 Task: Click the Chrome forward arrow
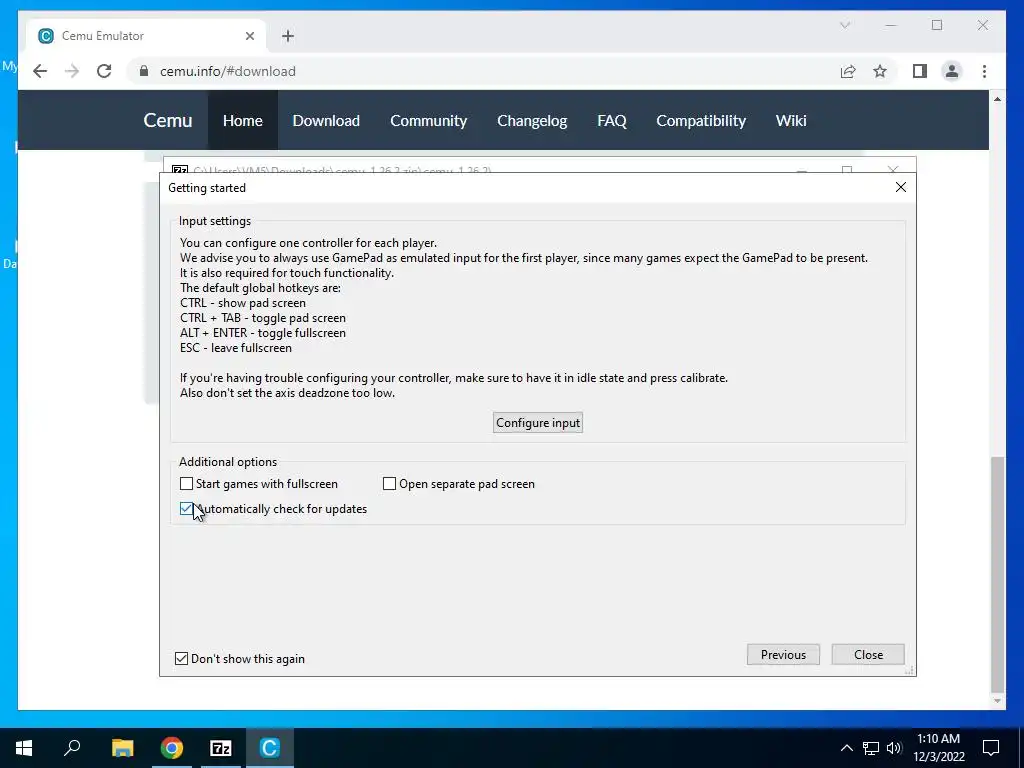pos(72,71)
